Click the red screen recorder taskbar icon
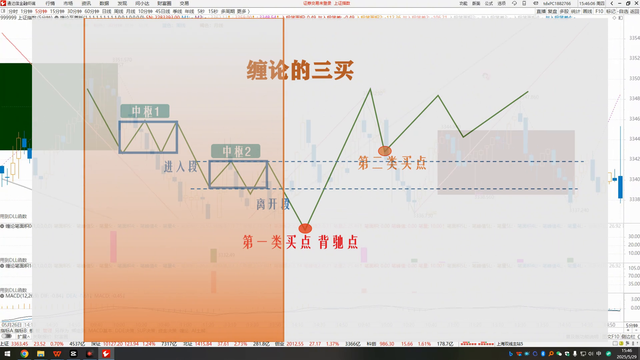Viewport: 640px width, 360px height. coord(89,353)
